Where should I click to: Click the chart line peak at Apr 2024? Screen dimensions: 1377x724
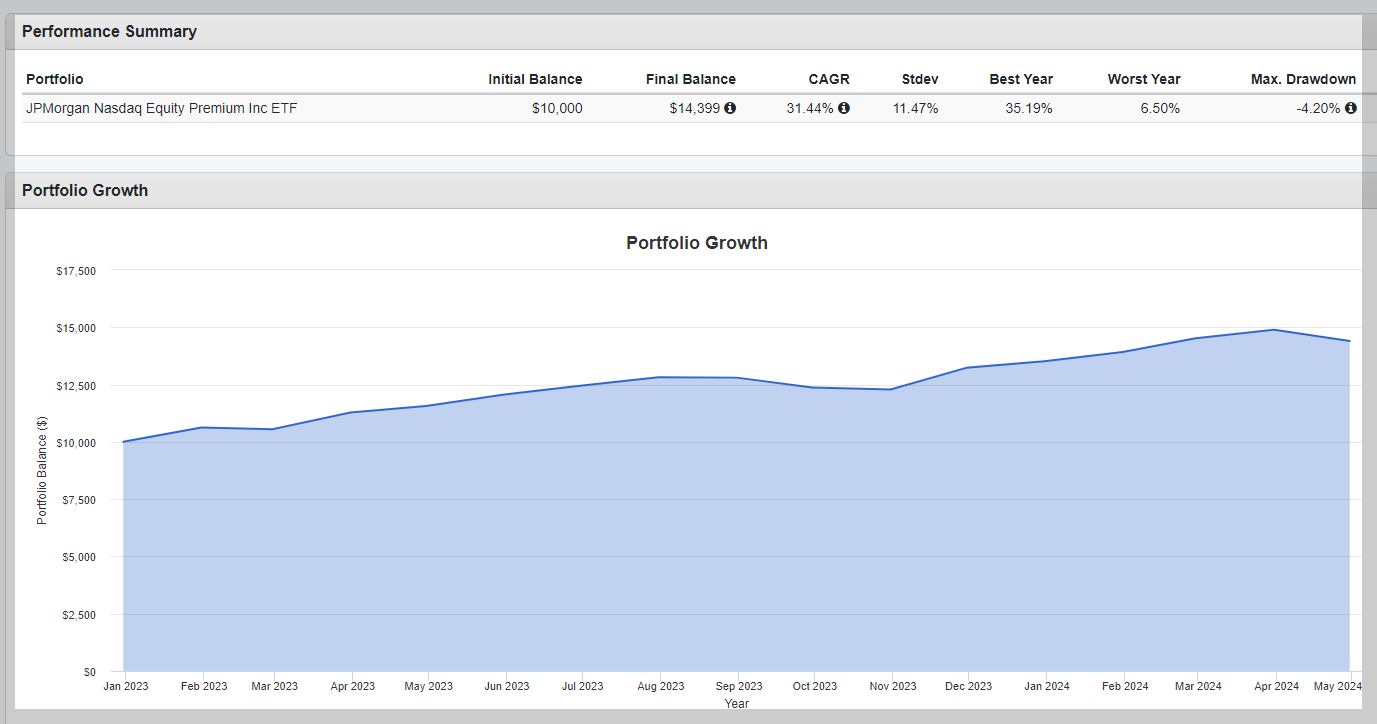pos(1274,330)
